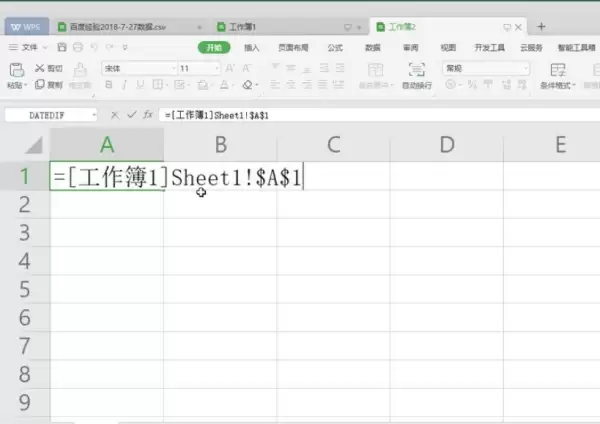
Task: Expand the DATEDIF name box dropdown
Action: 94,115
